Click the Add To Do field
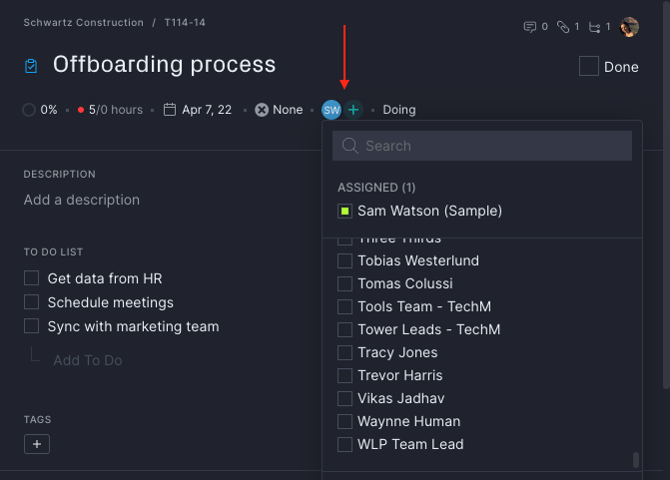The height and width of the screenshot is (480, 670). coord(88,360)
